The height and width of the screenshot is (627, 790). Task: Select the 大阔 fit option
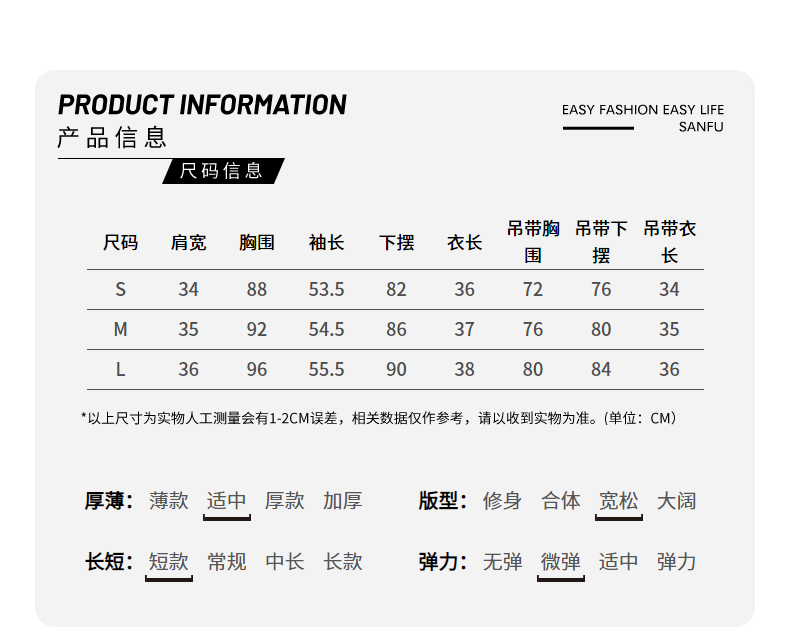point(676,501)
